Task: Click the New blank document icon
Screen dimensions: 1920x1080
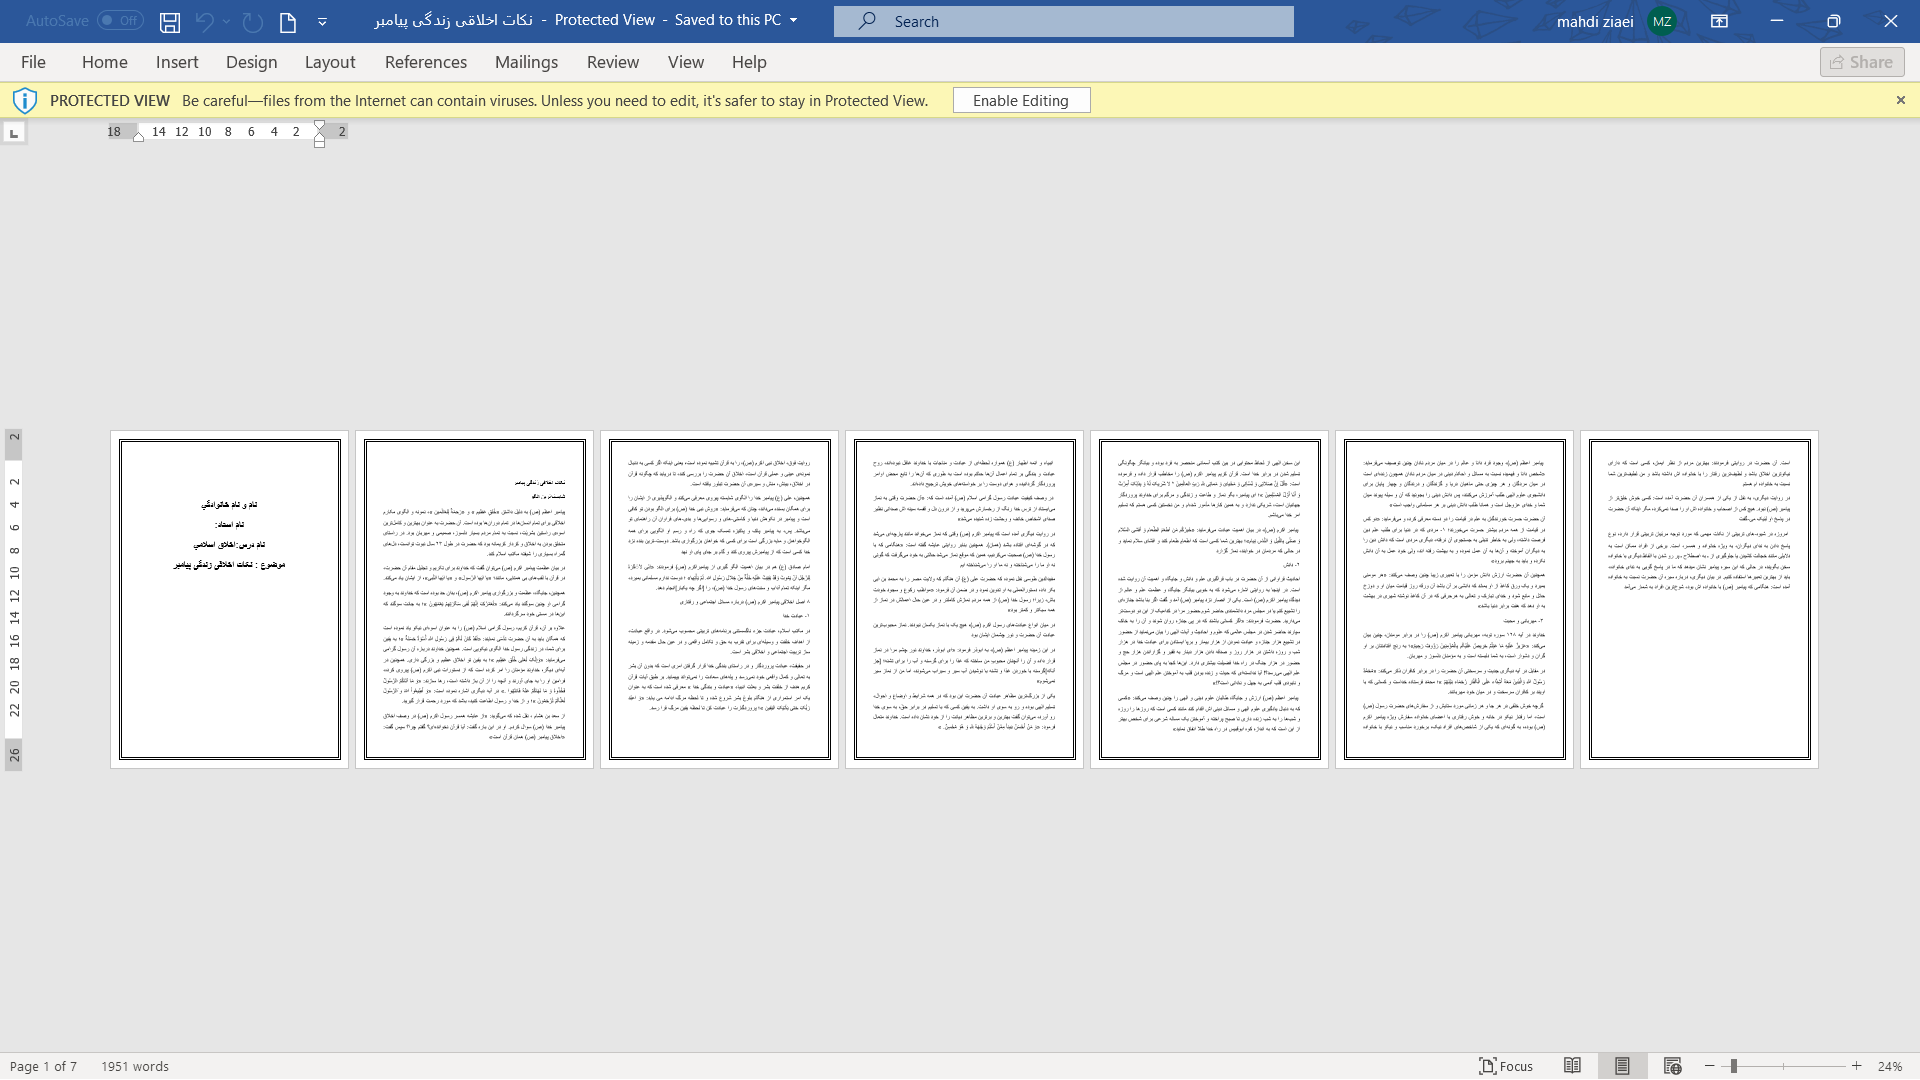Action: (x=288, y=21)
